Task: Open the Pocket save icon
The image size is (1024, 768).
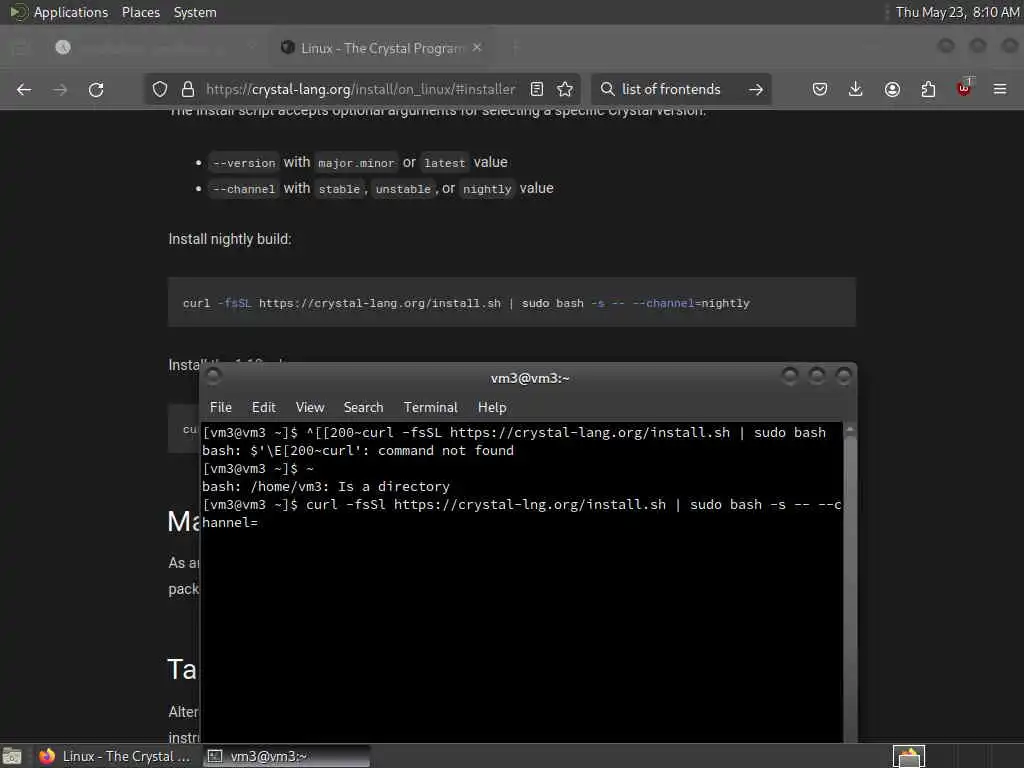Action: click(820, 89)
